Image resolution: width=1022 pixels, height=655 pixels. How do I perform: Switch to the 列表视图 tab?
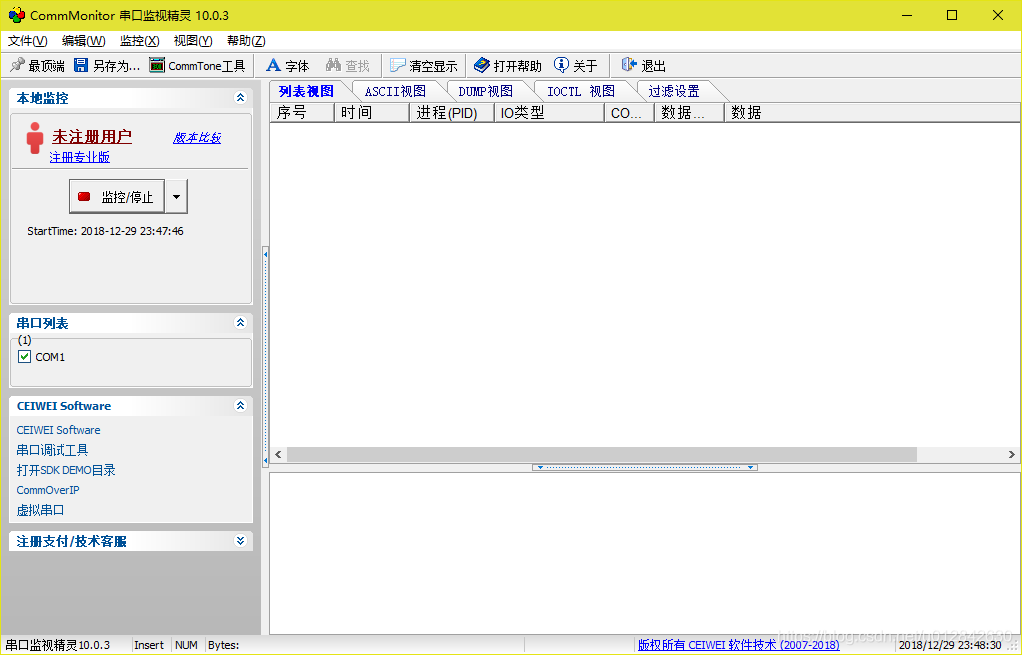tap(306, 91)
